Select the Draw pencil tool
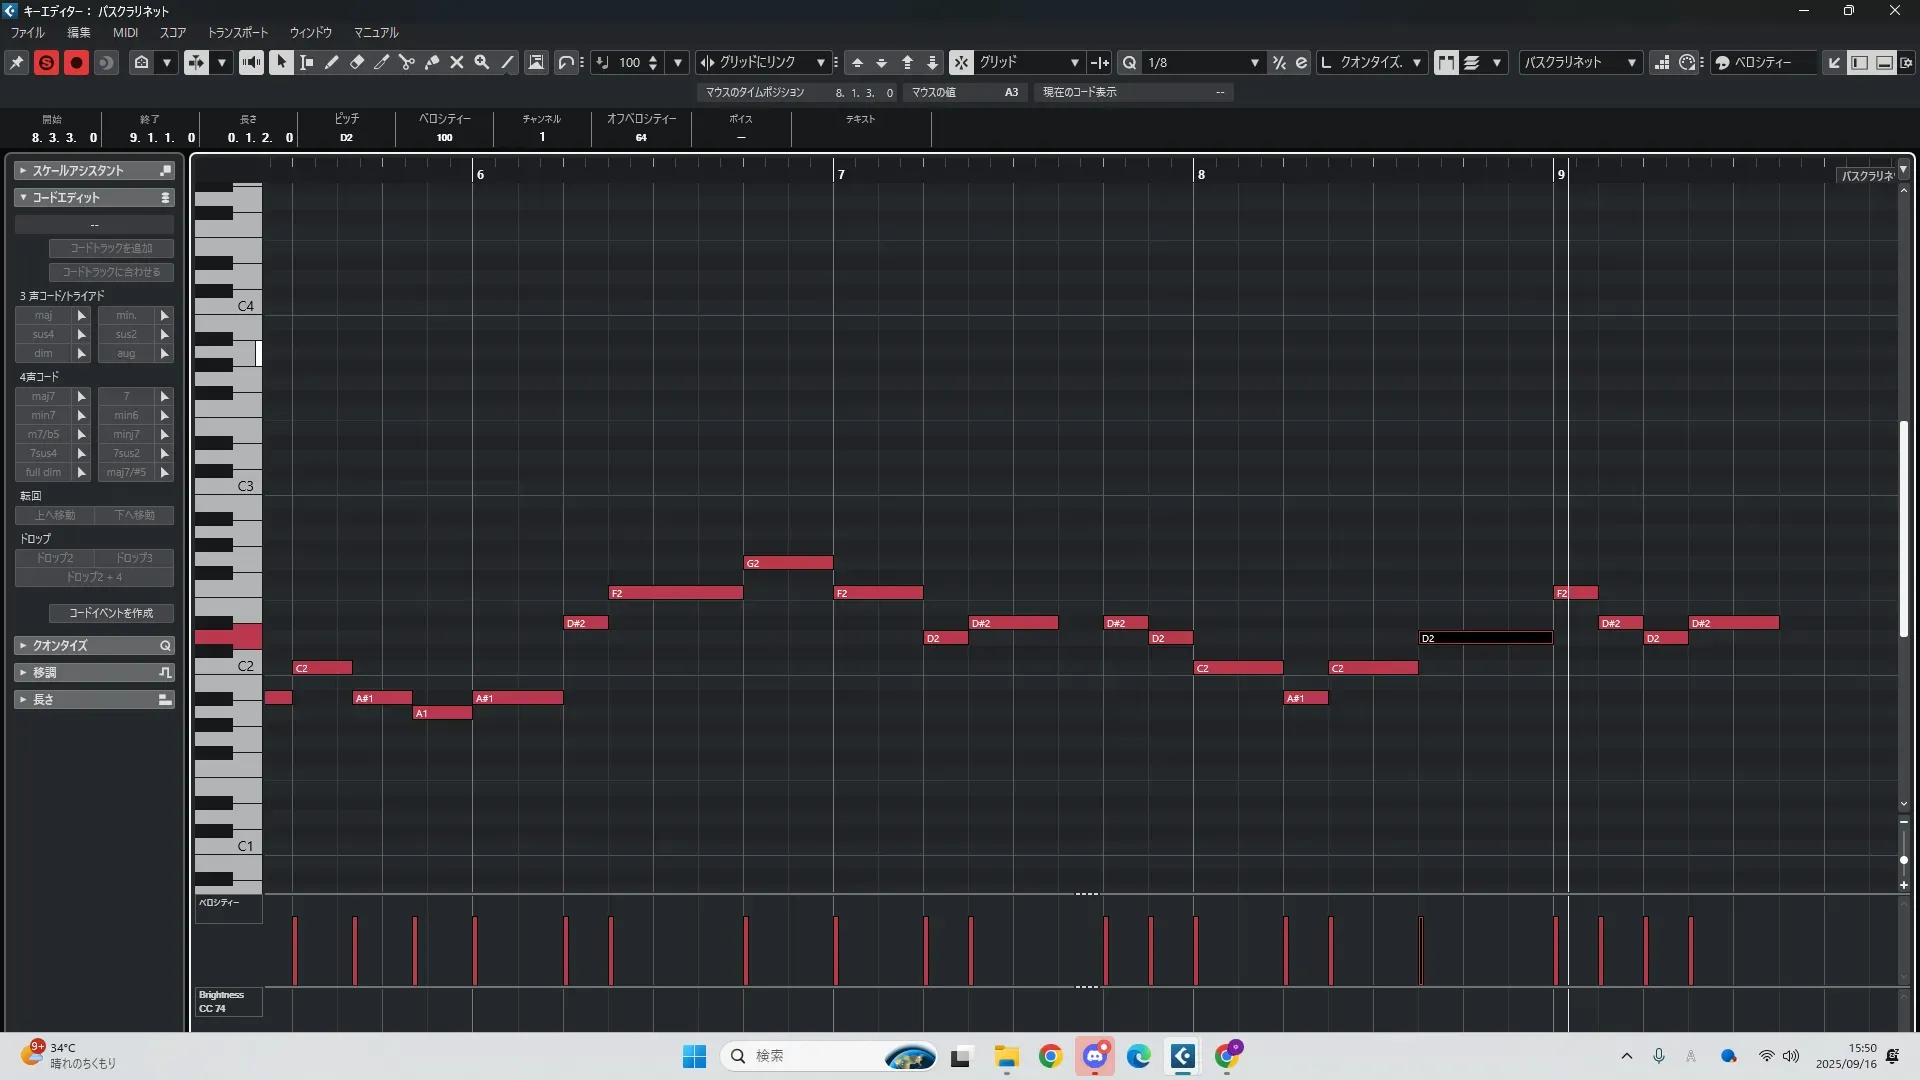 332,62
